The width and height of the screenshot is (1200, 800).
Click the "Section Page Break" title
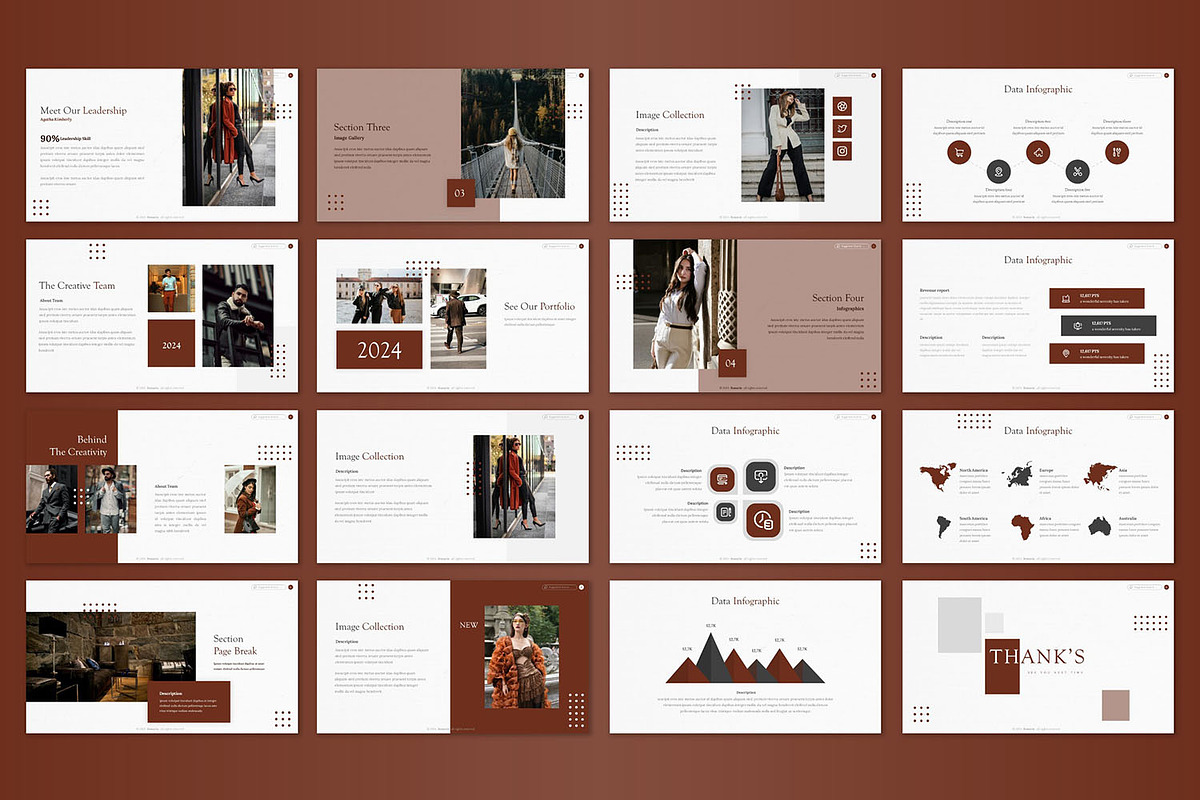pyautogui.click(x=236, y=645)
